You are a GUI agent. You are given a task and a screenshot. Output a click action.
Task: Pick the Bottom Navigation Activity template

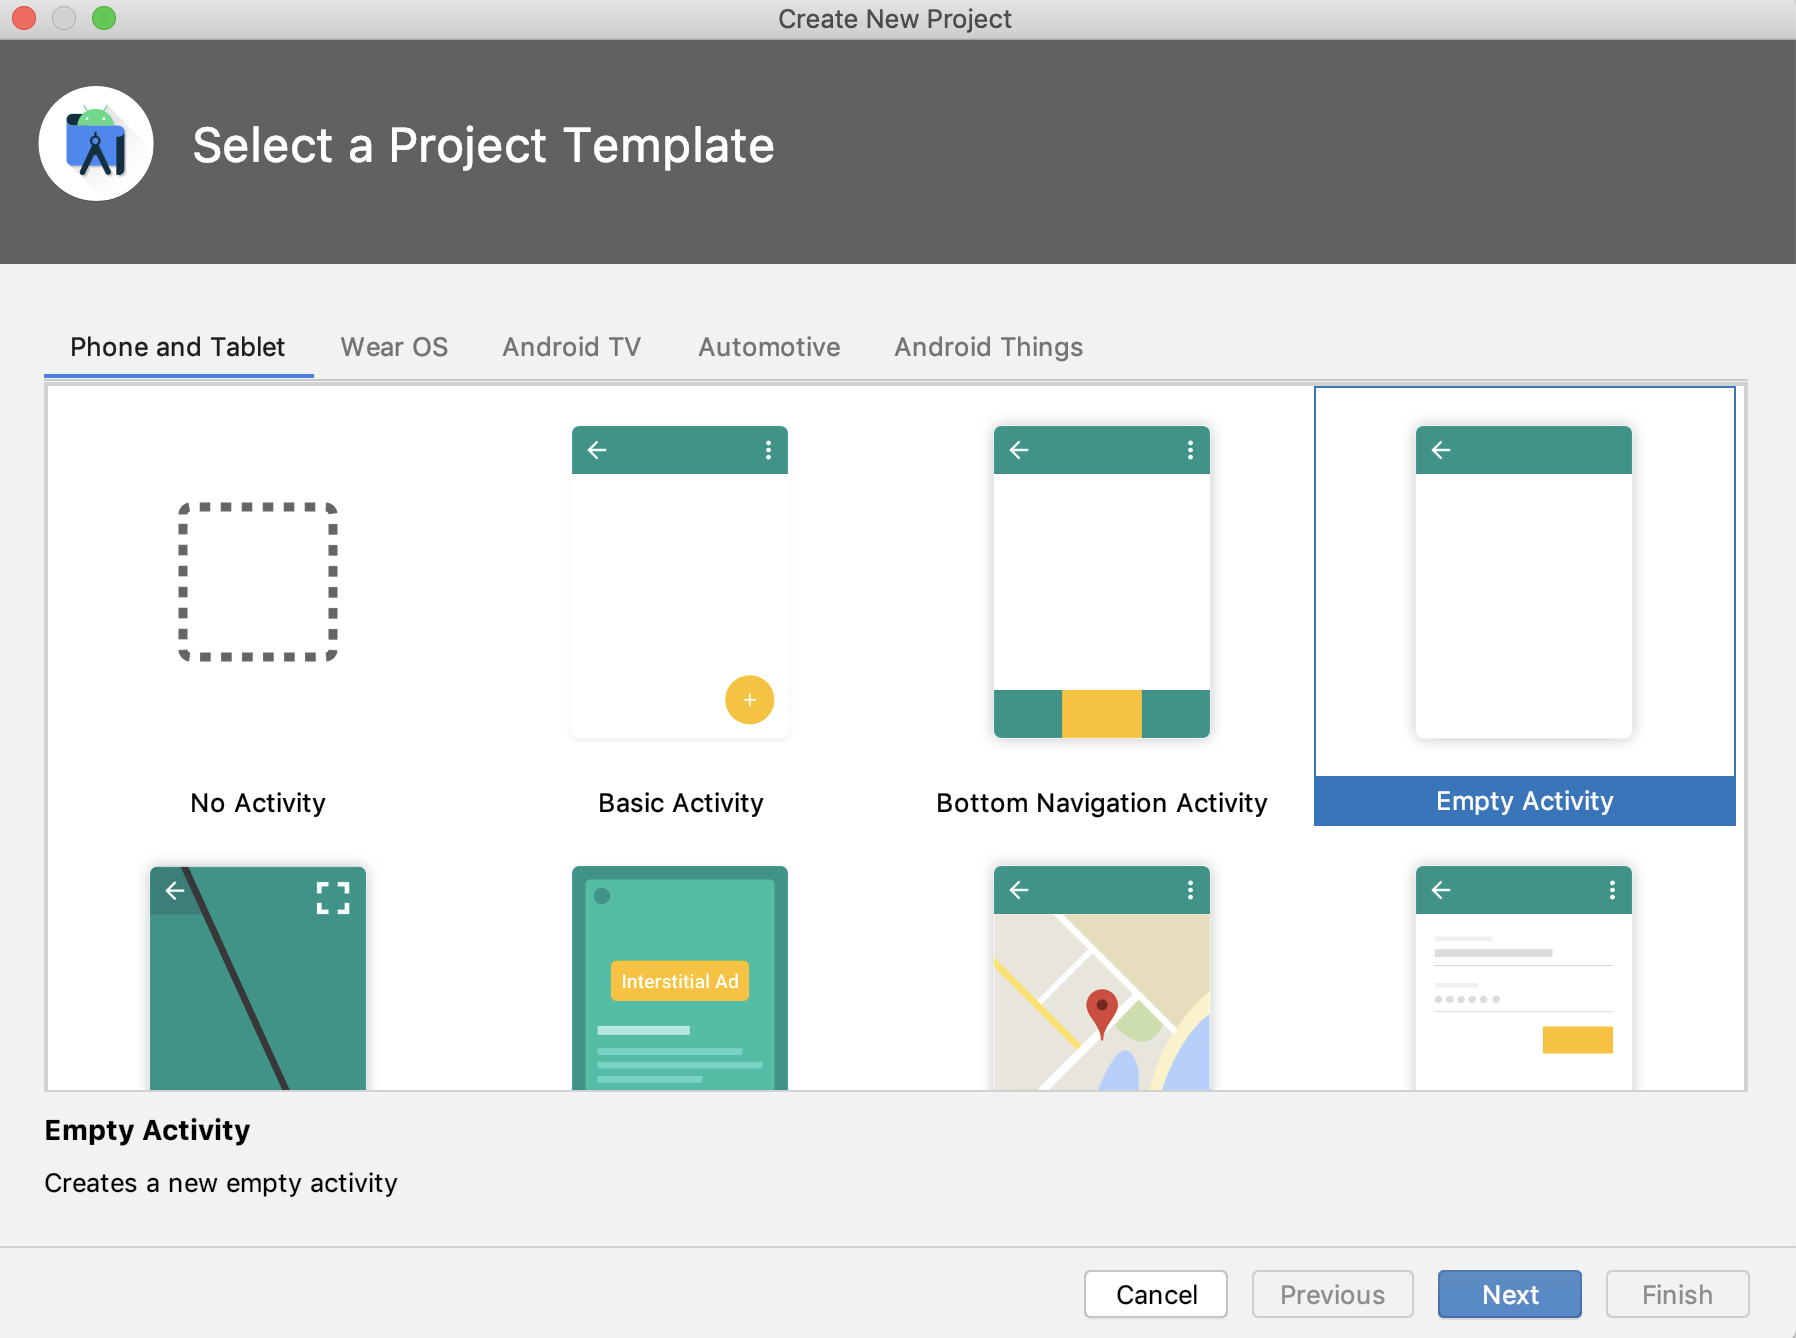click(1101, 582)
